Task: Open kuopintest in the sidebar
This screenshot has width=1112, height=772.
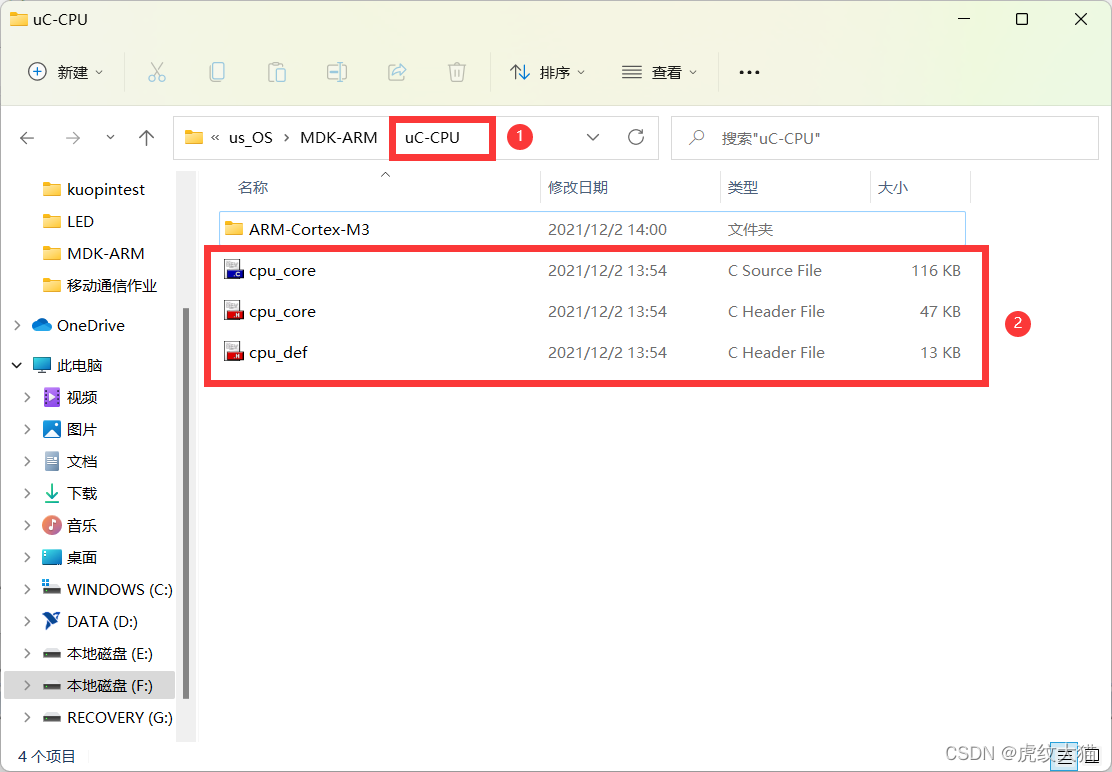Action: pyautogui.click(x=105, y=189)
